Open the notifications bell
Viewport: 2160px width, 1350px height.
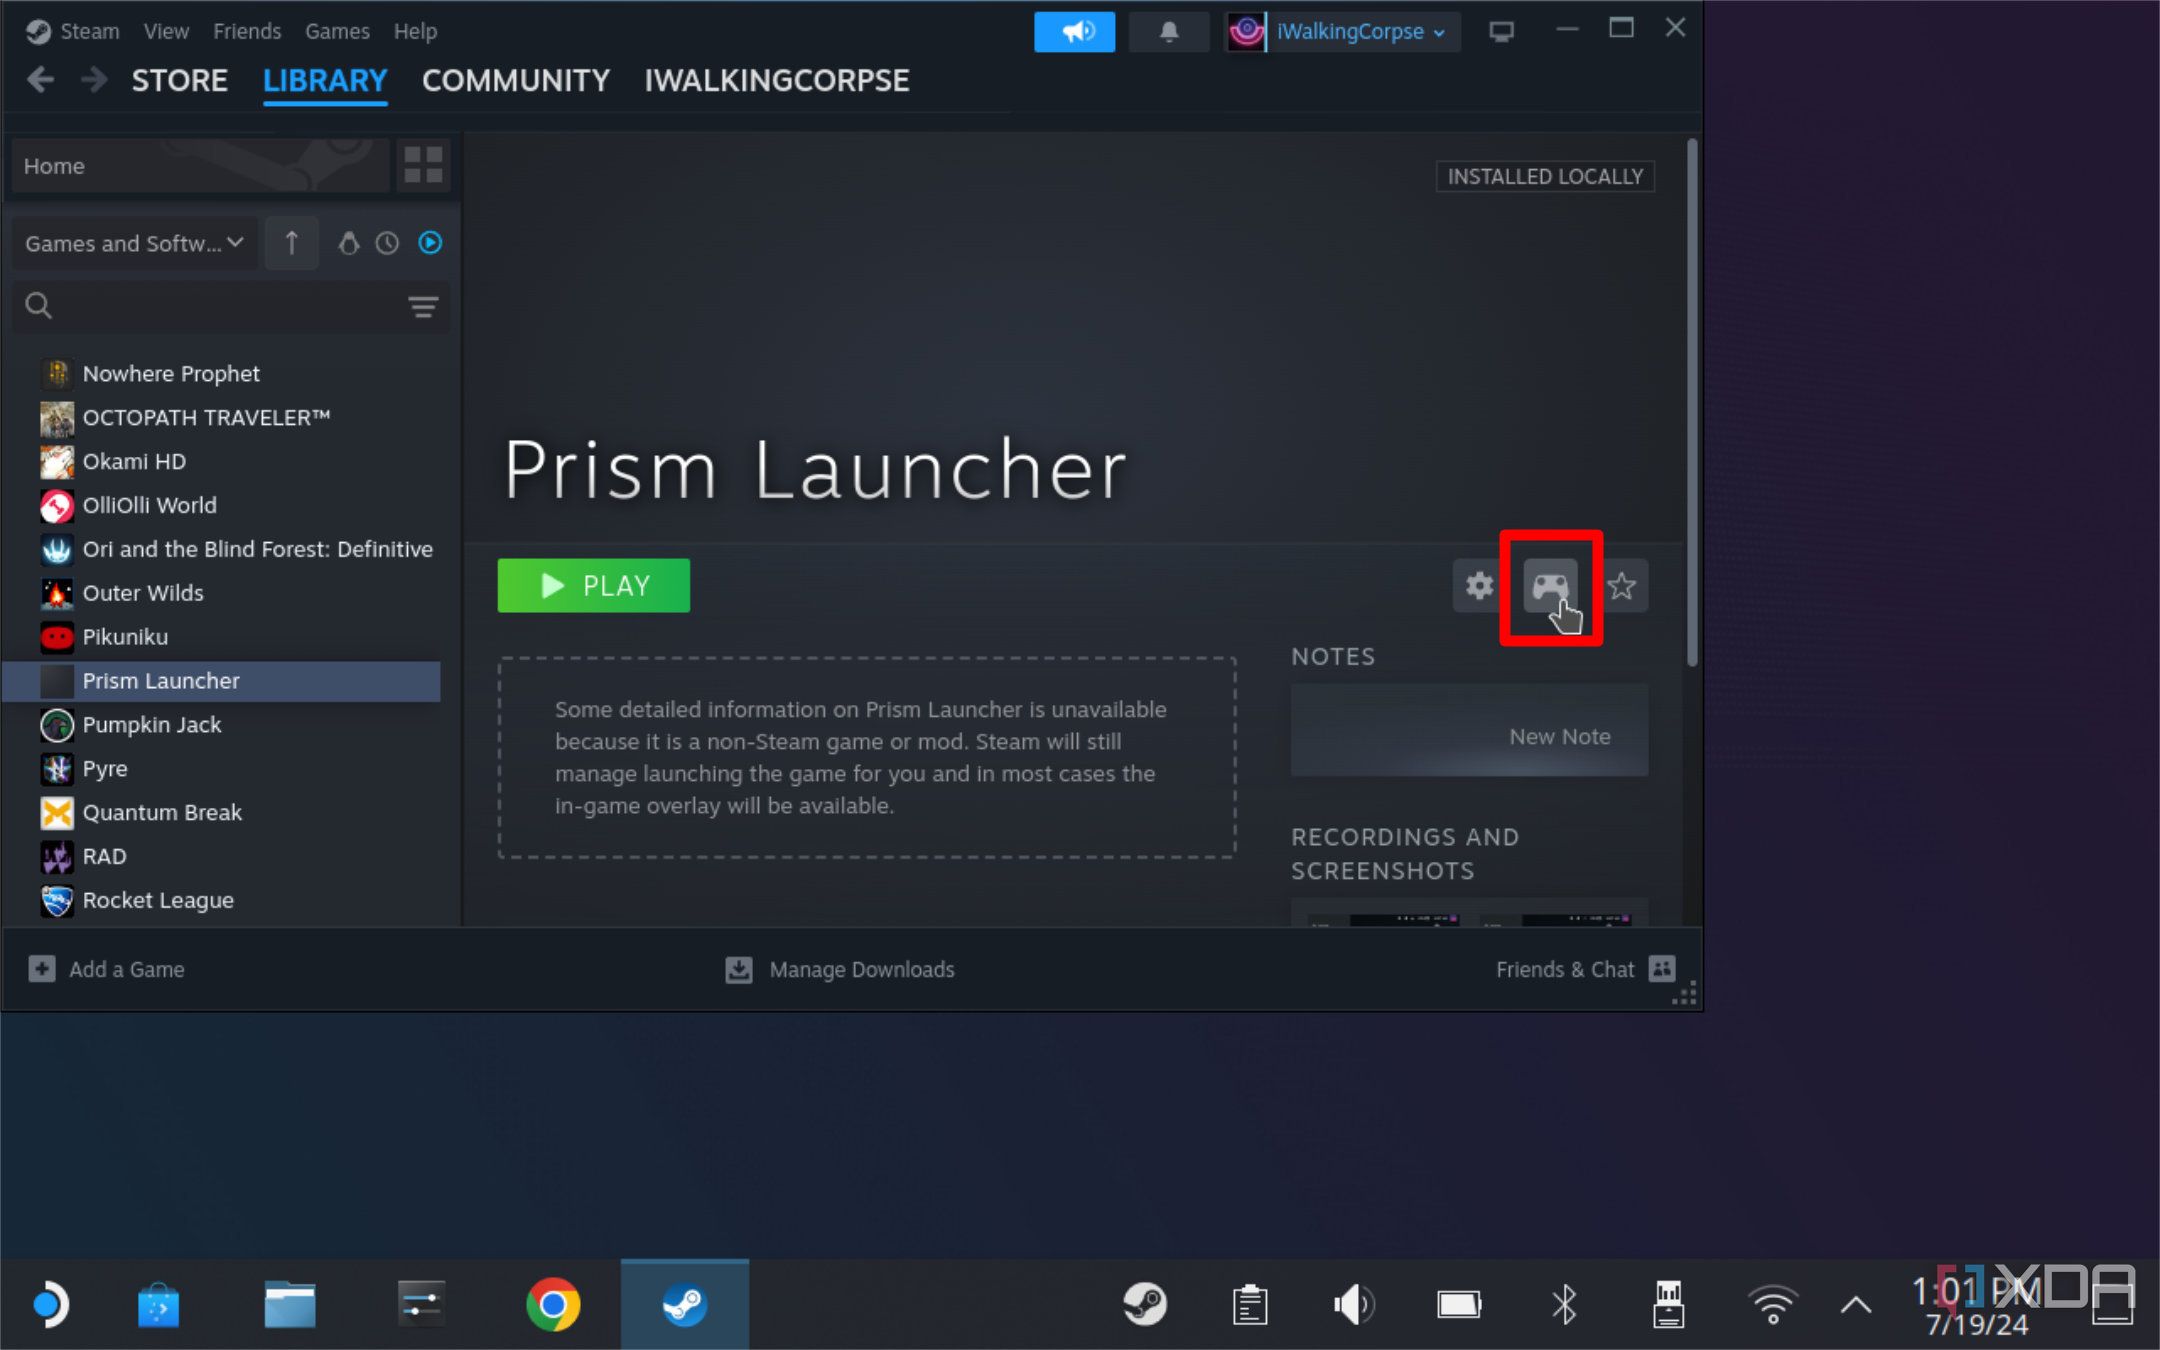tap(1169, 32)
